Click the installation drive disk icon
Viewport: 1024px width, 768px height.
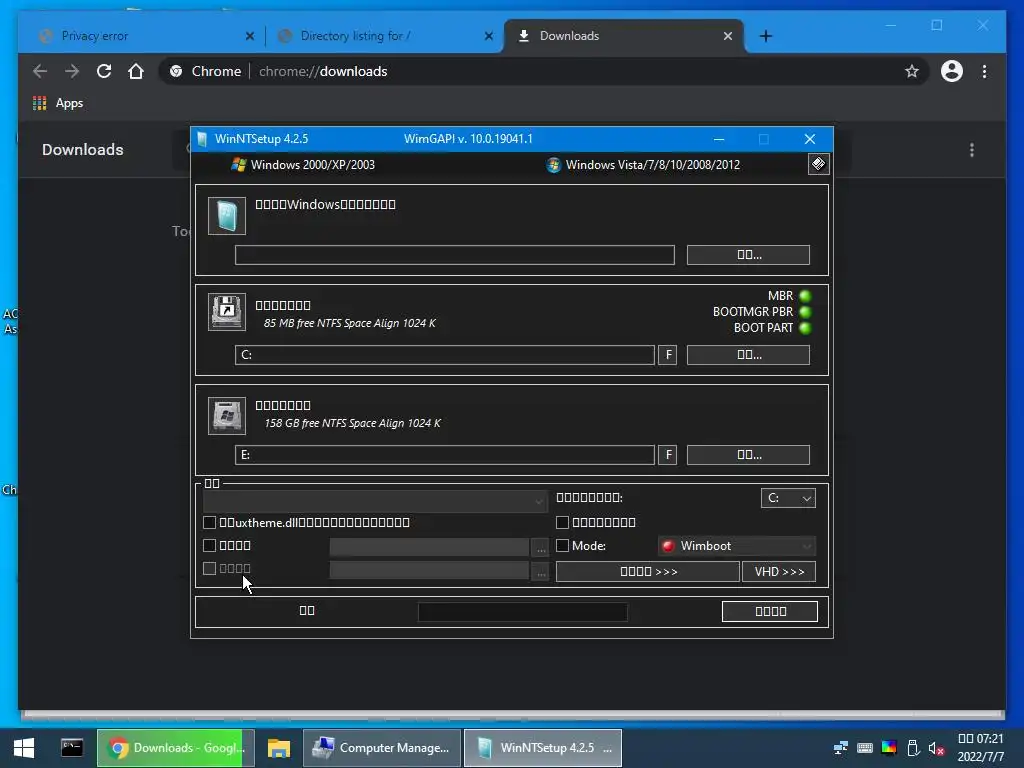pos(227,416)
